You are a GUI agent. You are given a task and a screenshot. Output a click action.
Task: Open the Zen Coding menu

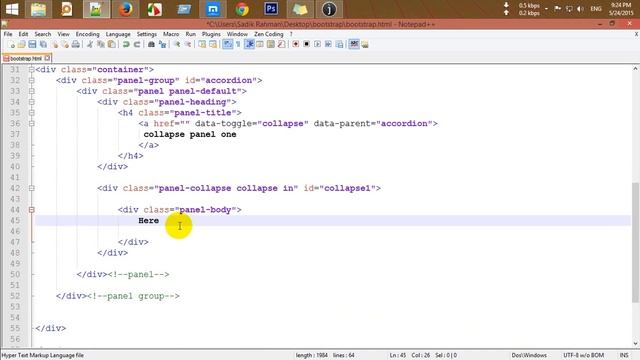[x=269, y=34]
